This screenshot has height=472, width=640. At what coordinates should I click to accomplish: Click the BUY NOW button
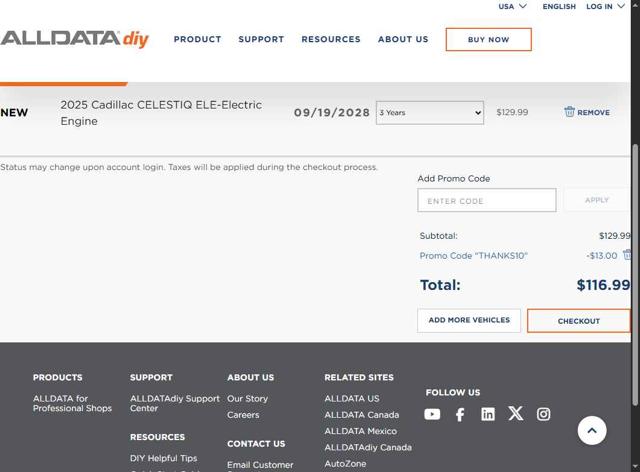point(489,40)
